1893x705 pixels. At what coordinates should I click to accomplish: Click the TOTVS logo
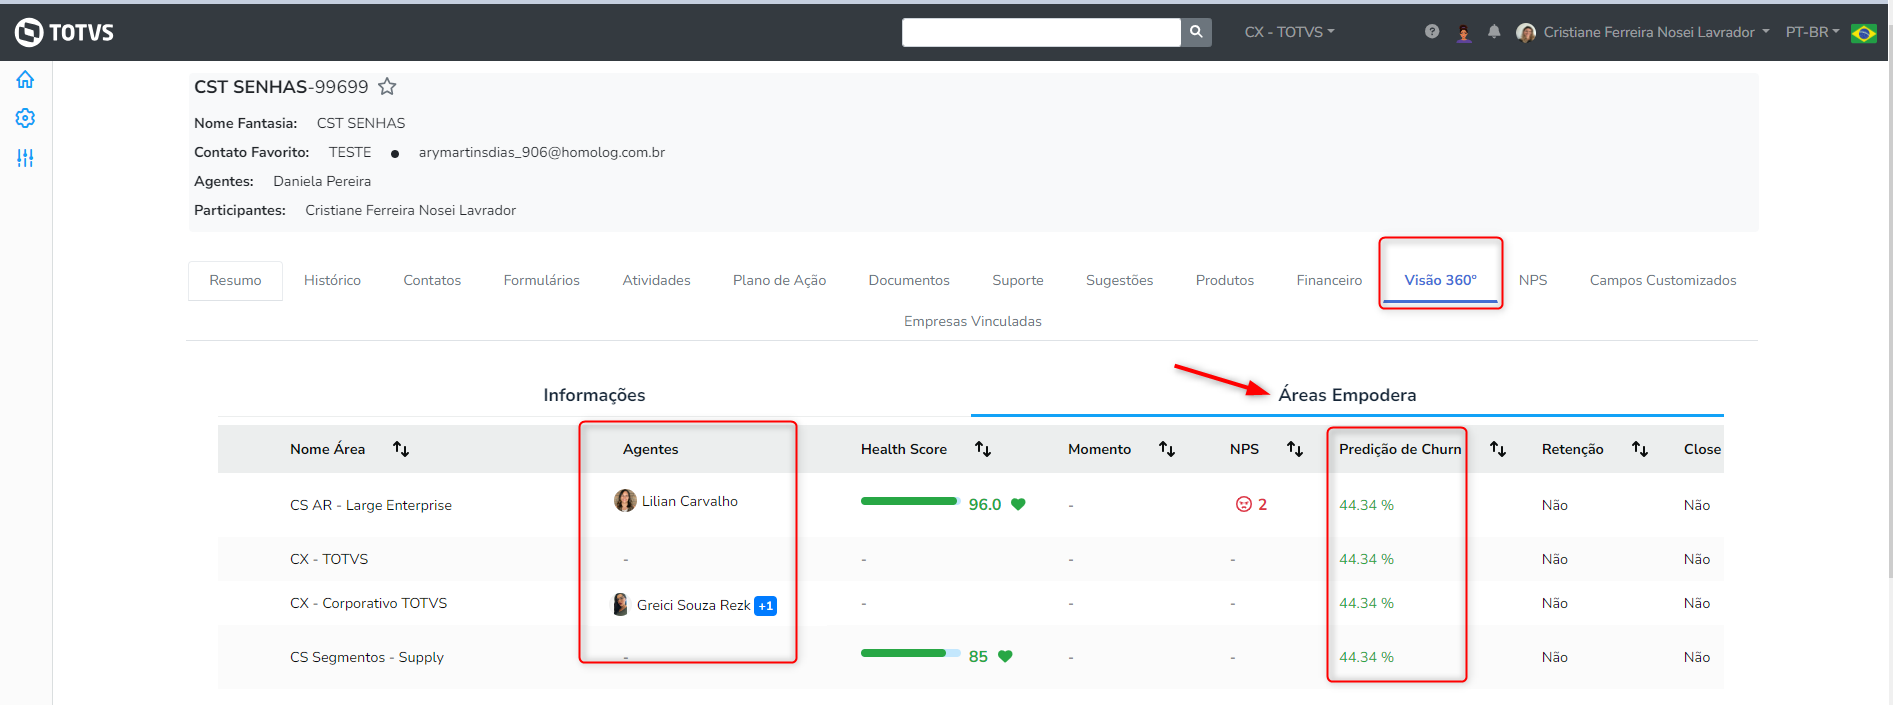tap(64, 32)
